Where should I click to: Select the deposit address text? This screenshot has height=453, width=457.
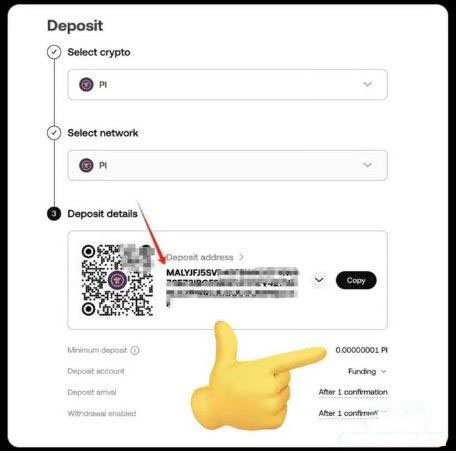pyautogui.click(x=232, y=287)
